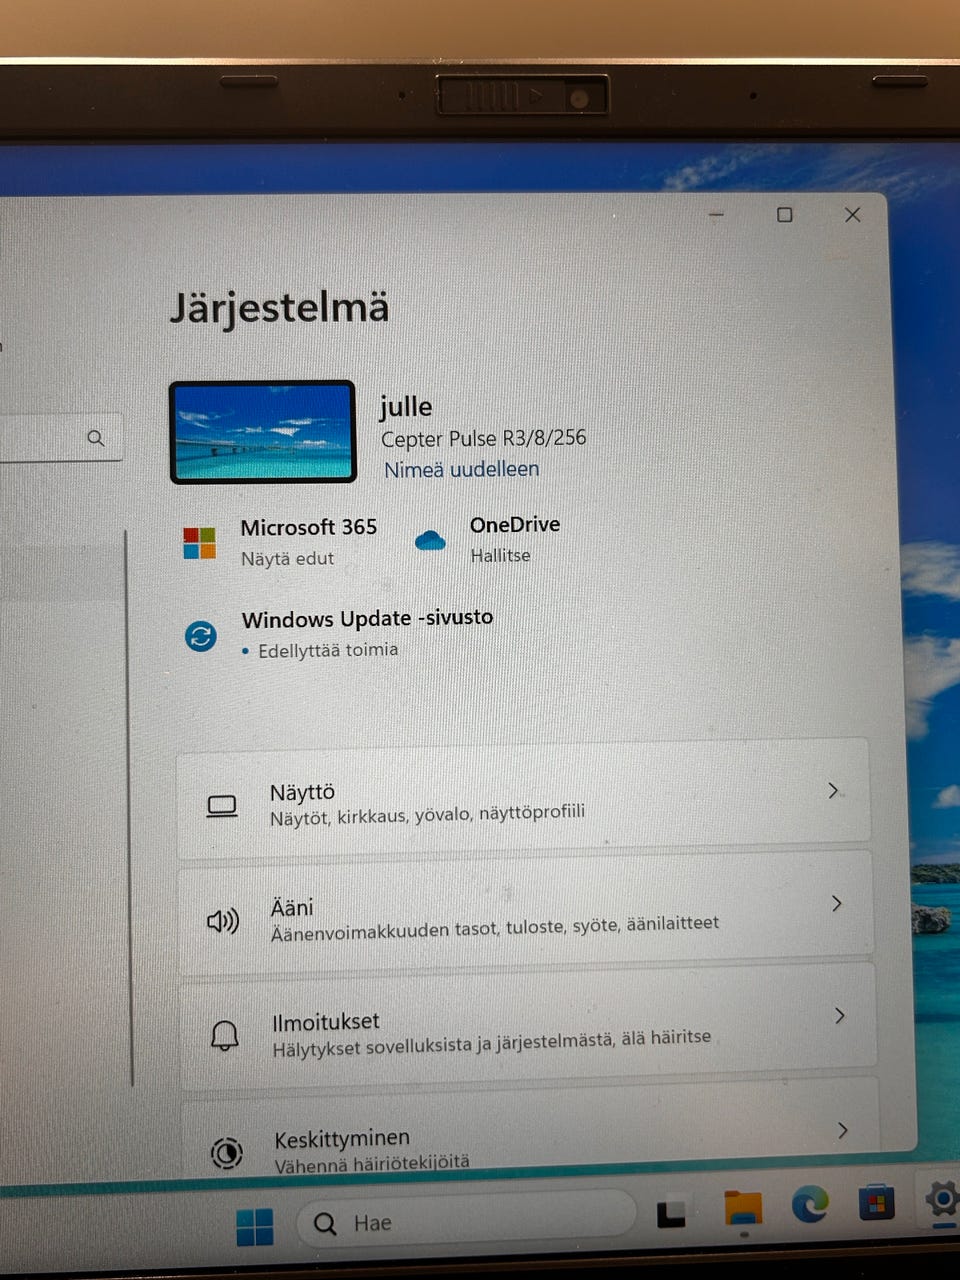Click the device name julle
Screen dimensions: 960x1280
(x=406, y=407)
